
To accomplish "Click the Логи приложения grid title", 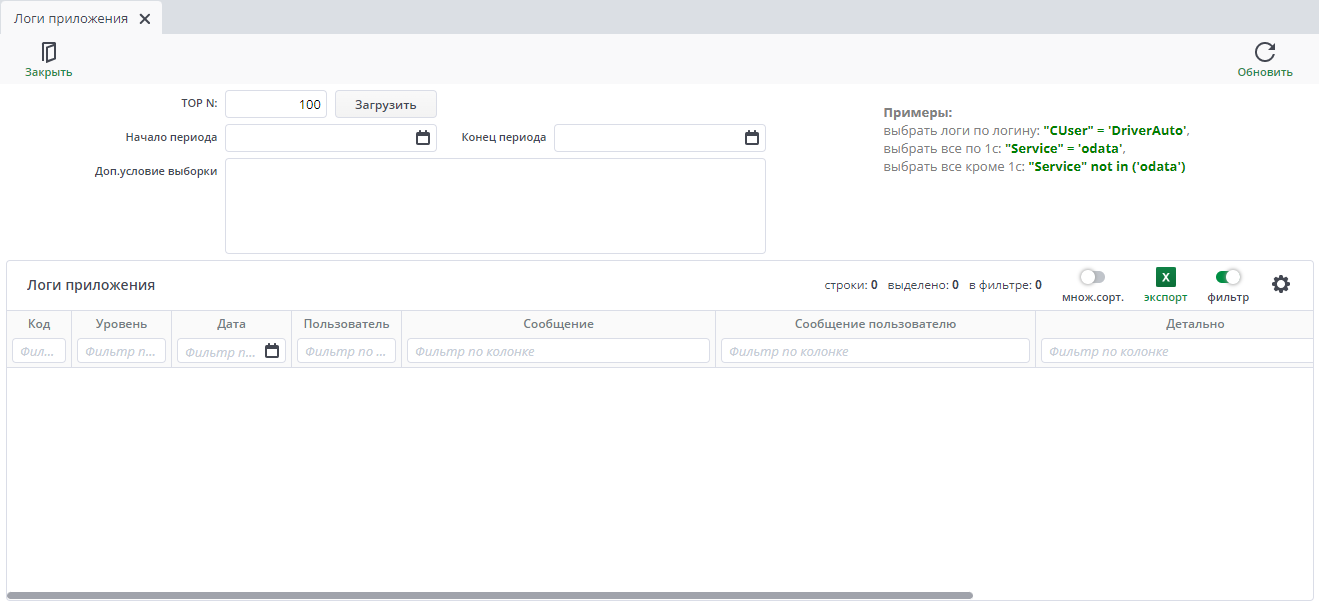I will pyautogui.click(x=91, y=285).
